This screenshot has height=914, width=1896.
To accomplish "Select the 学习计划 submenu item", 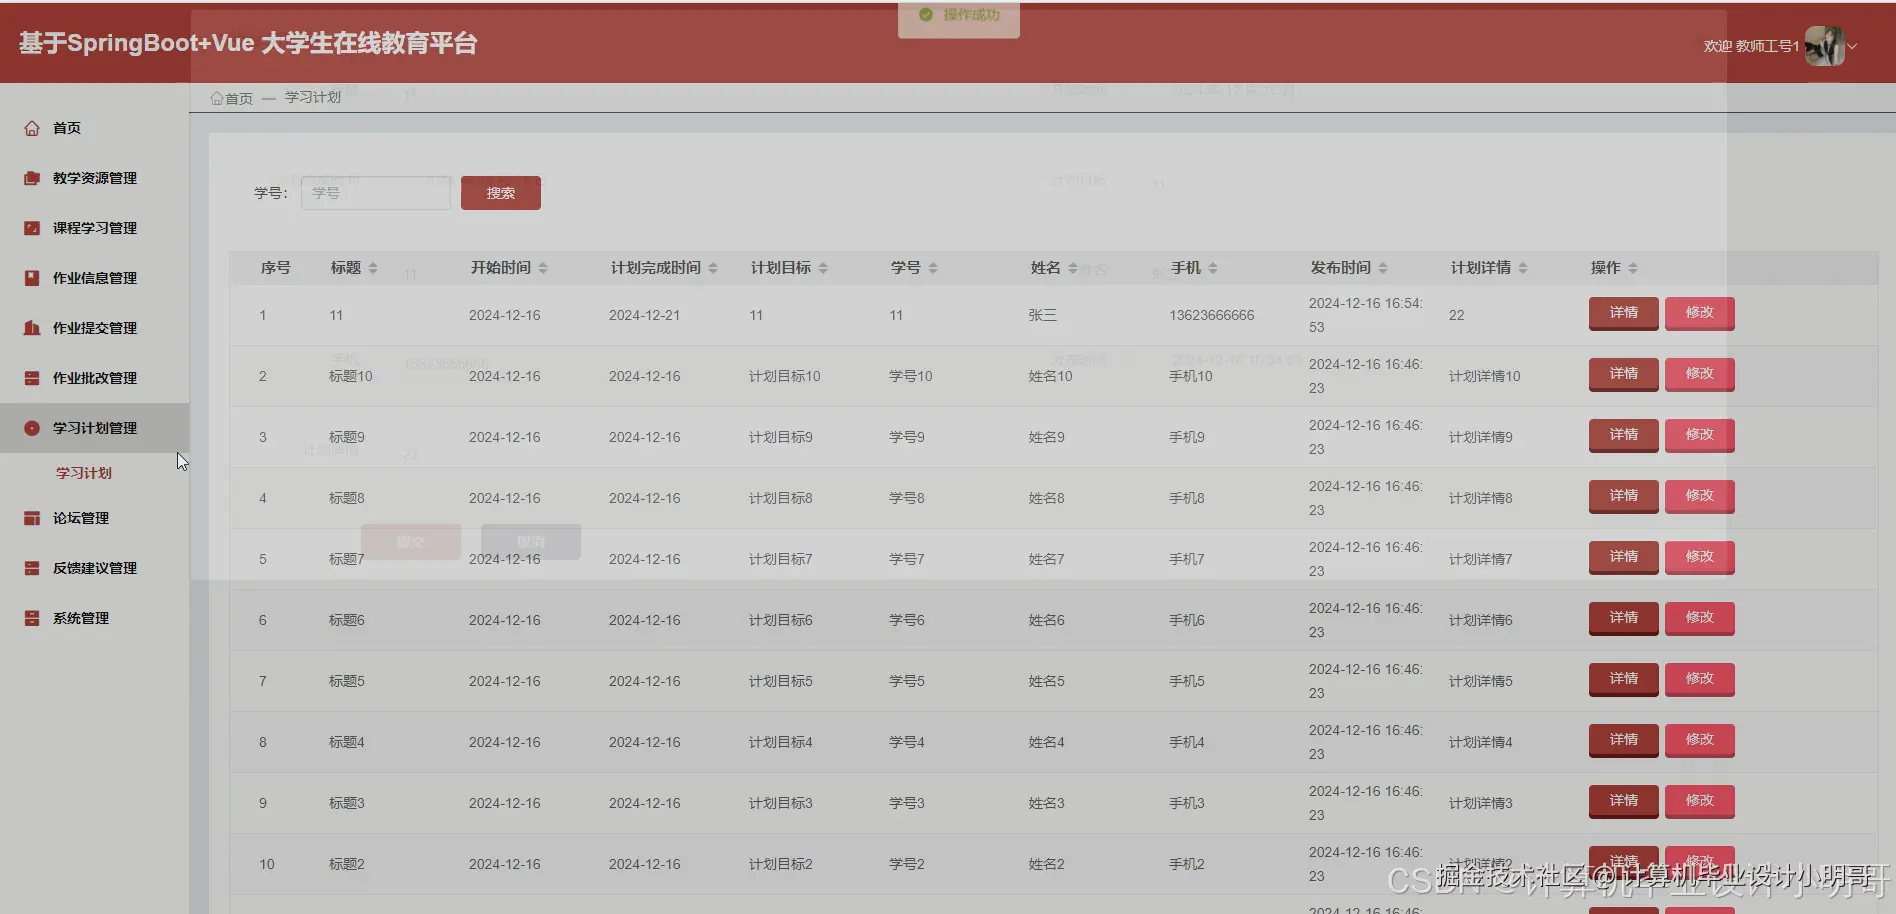I will pyautogui.click(x=84, y=473).
